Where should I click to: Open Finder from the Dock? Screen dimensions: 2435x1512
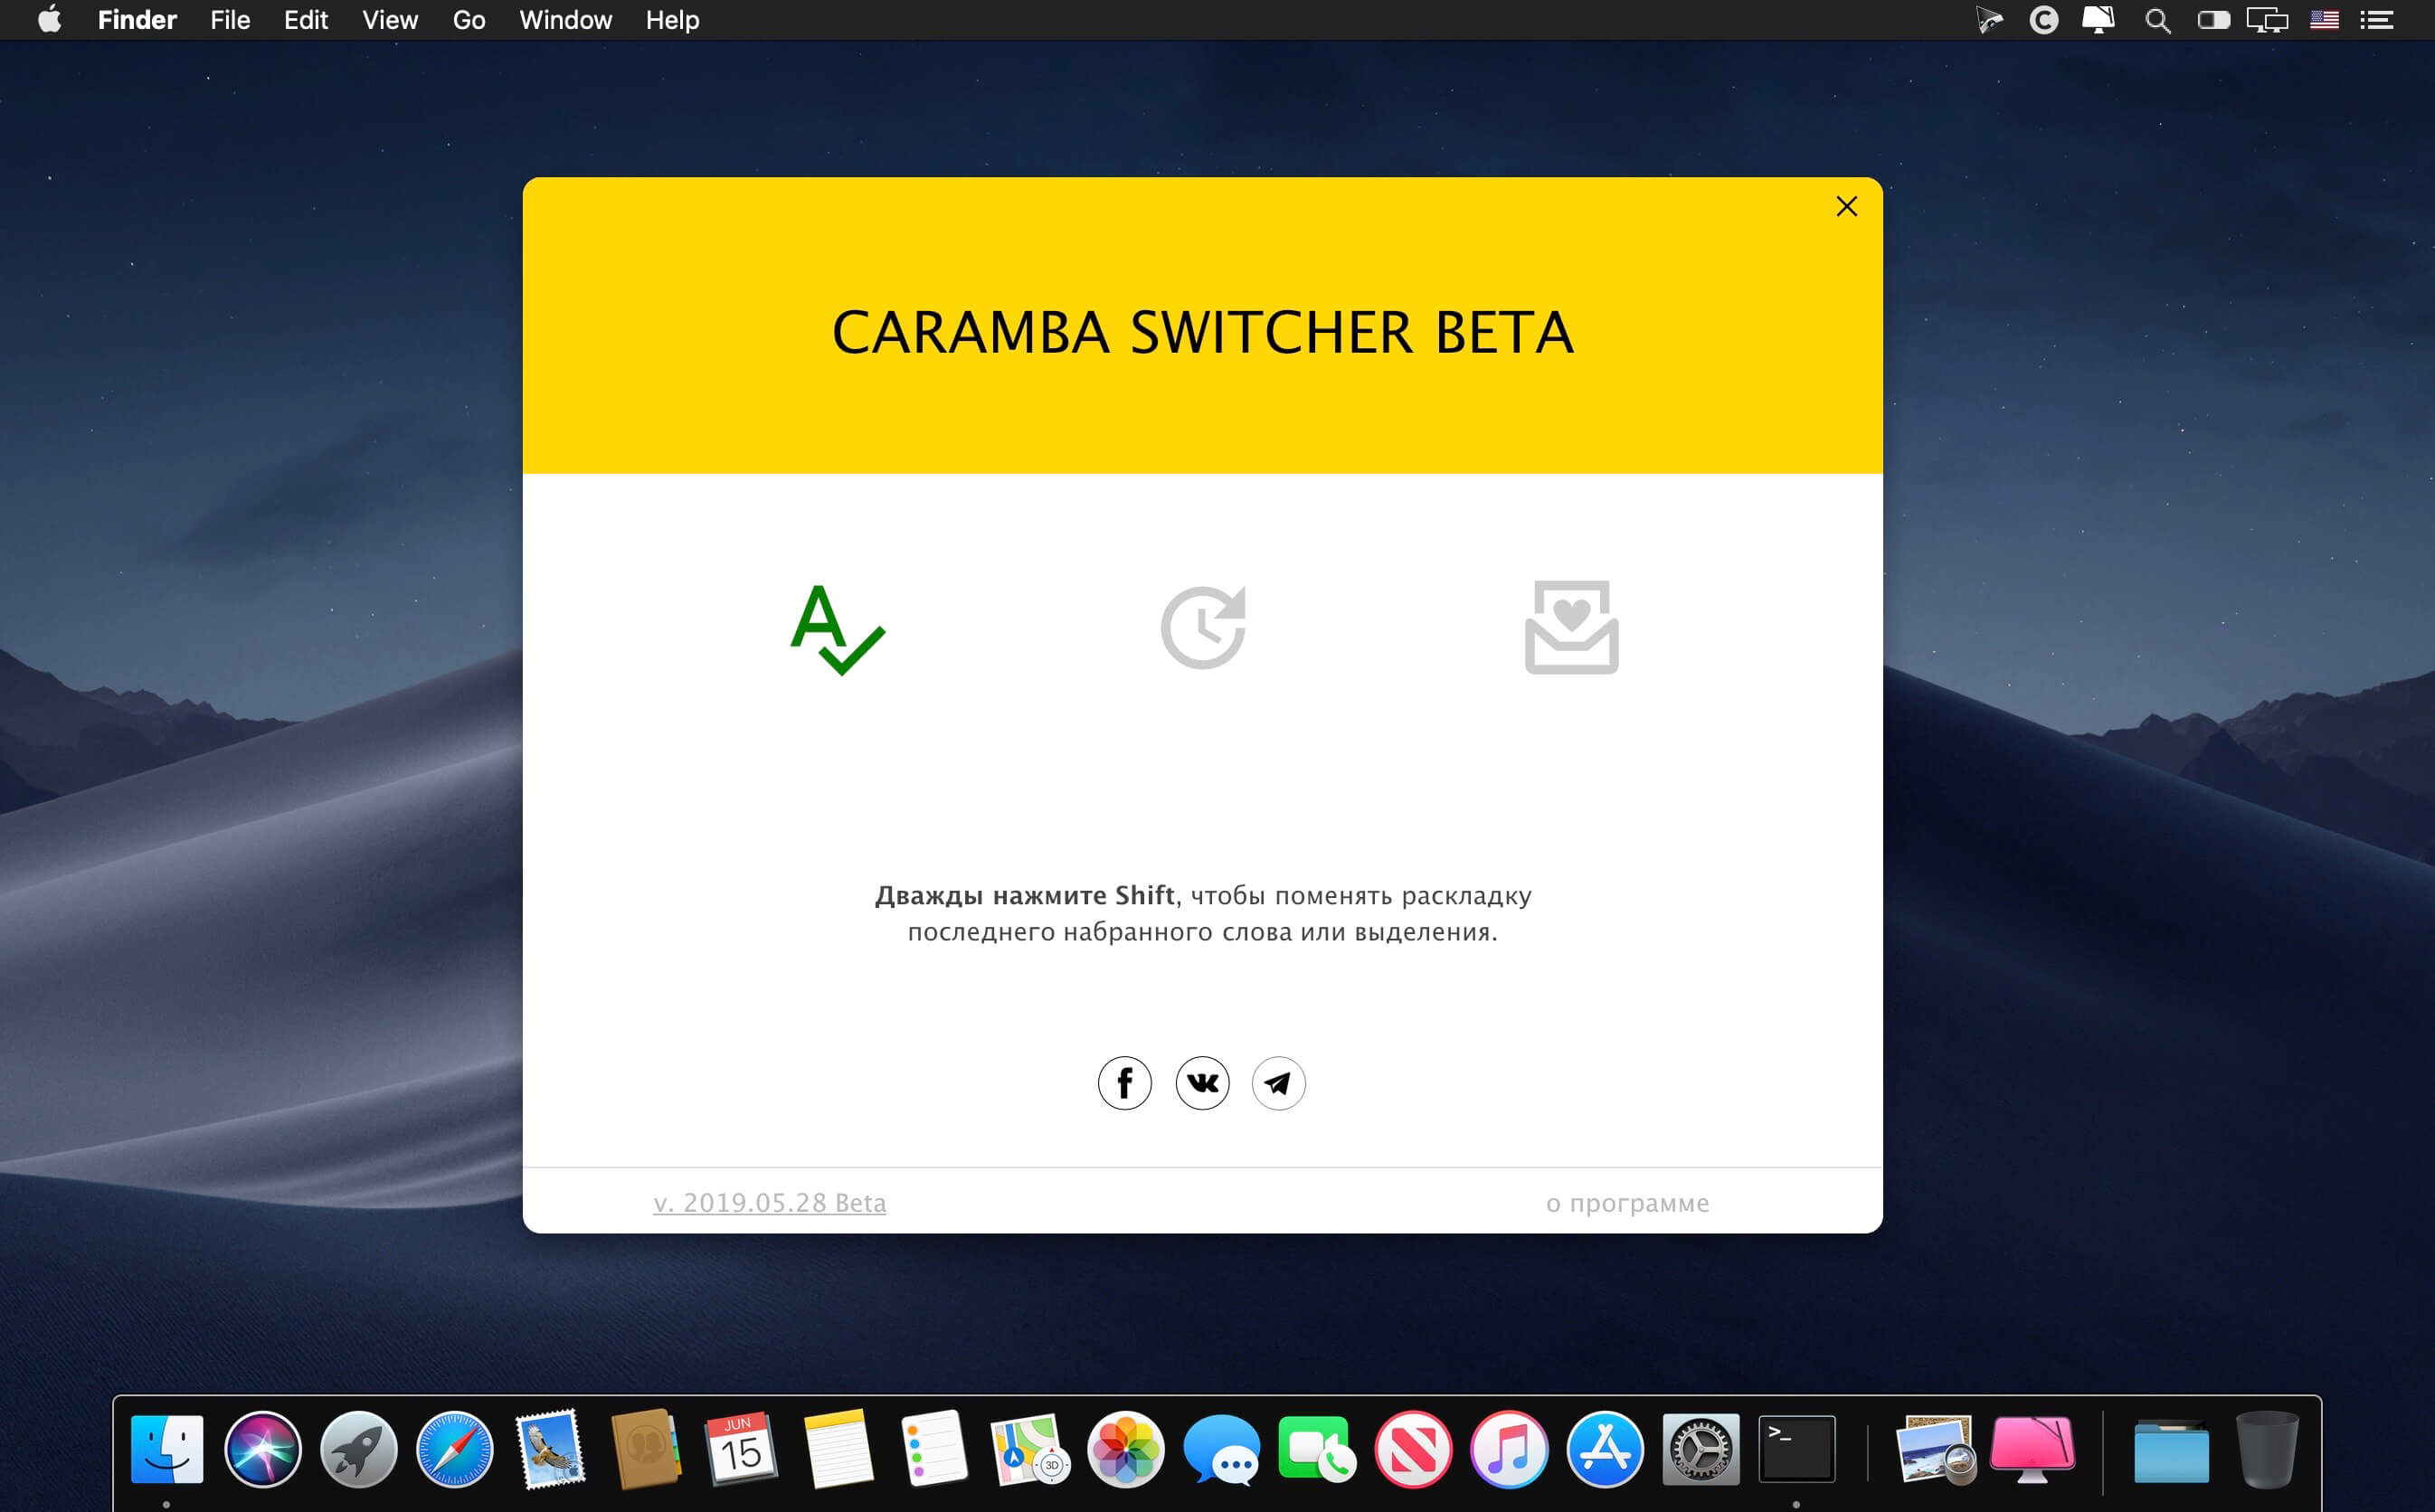[167, 1449]
